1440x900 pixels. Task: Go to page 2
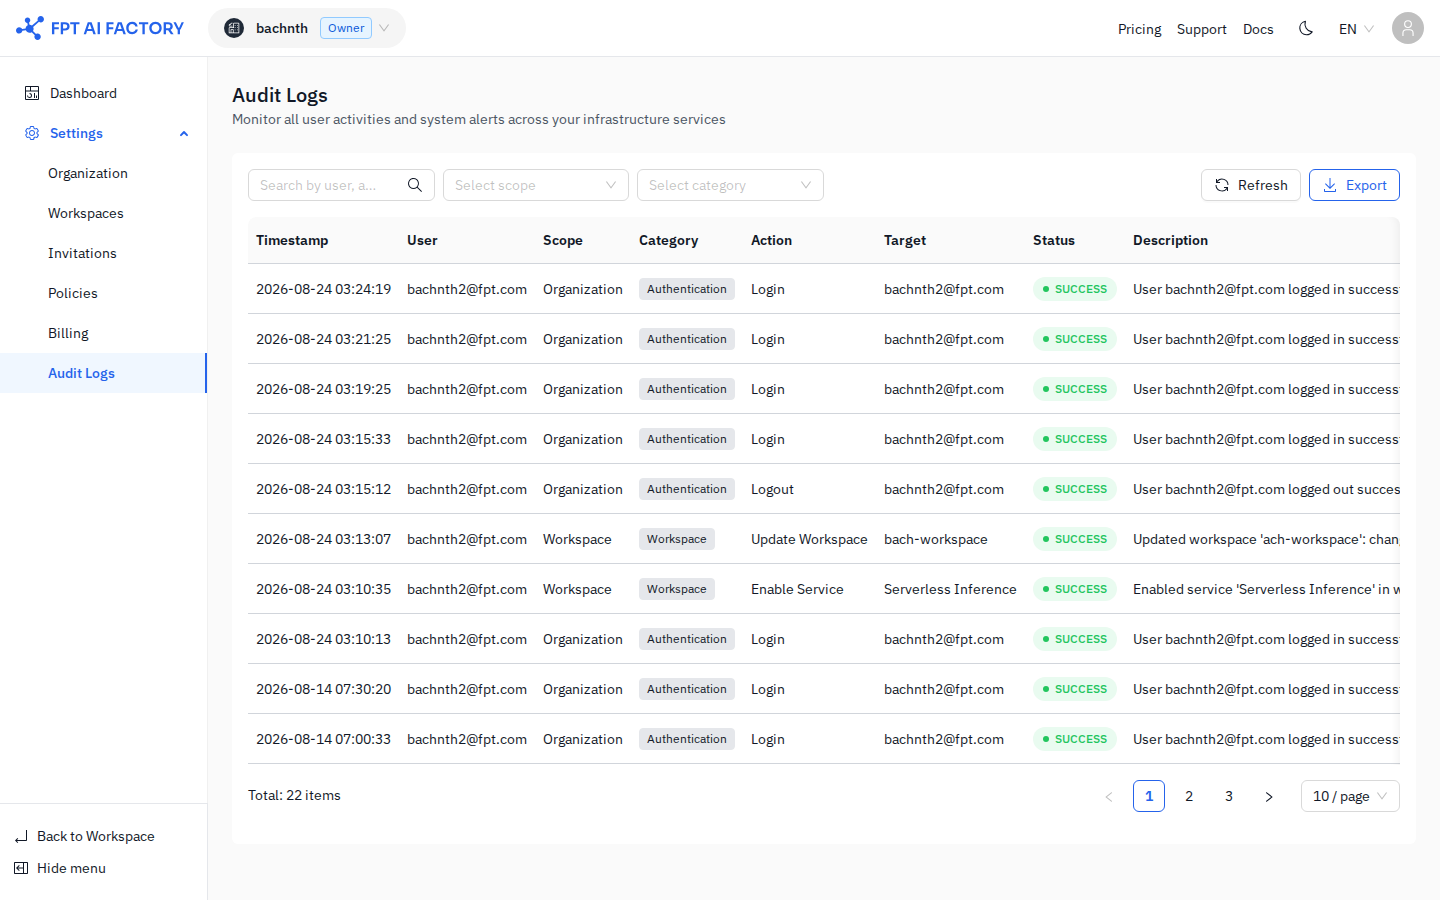(1189, 796)
